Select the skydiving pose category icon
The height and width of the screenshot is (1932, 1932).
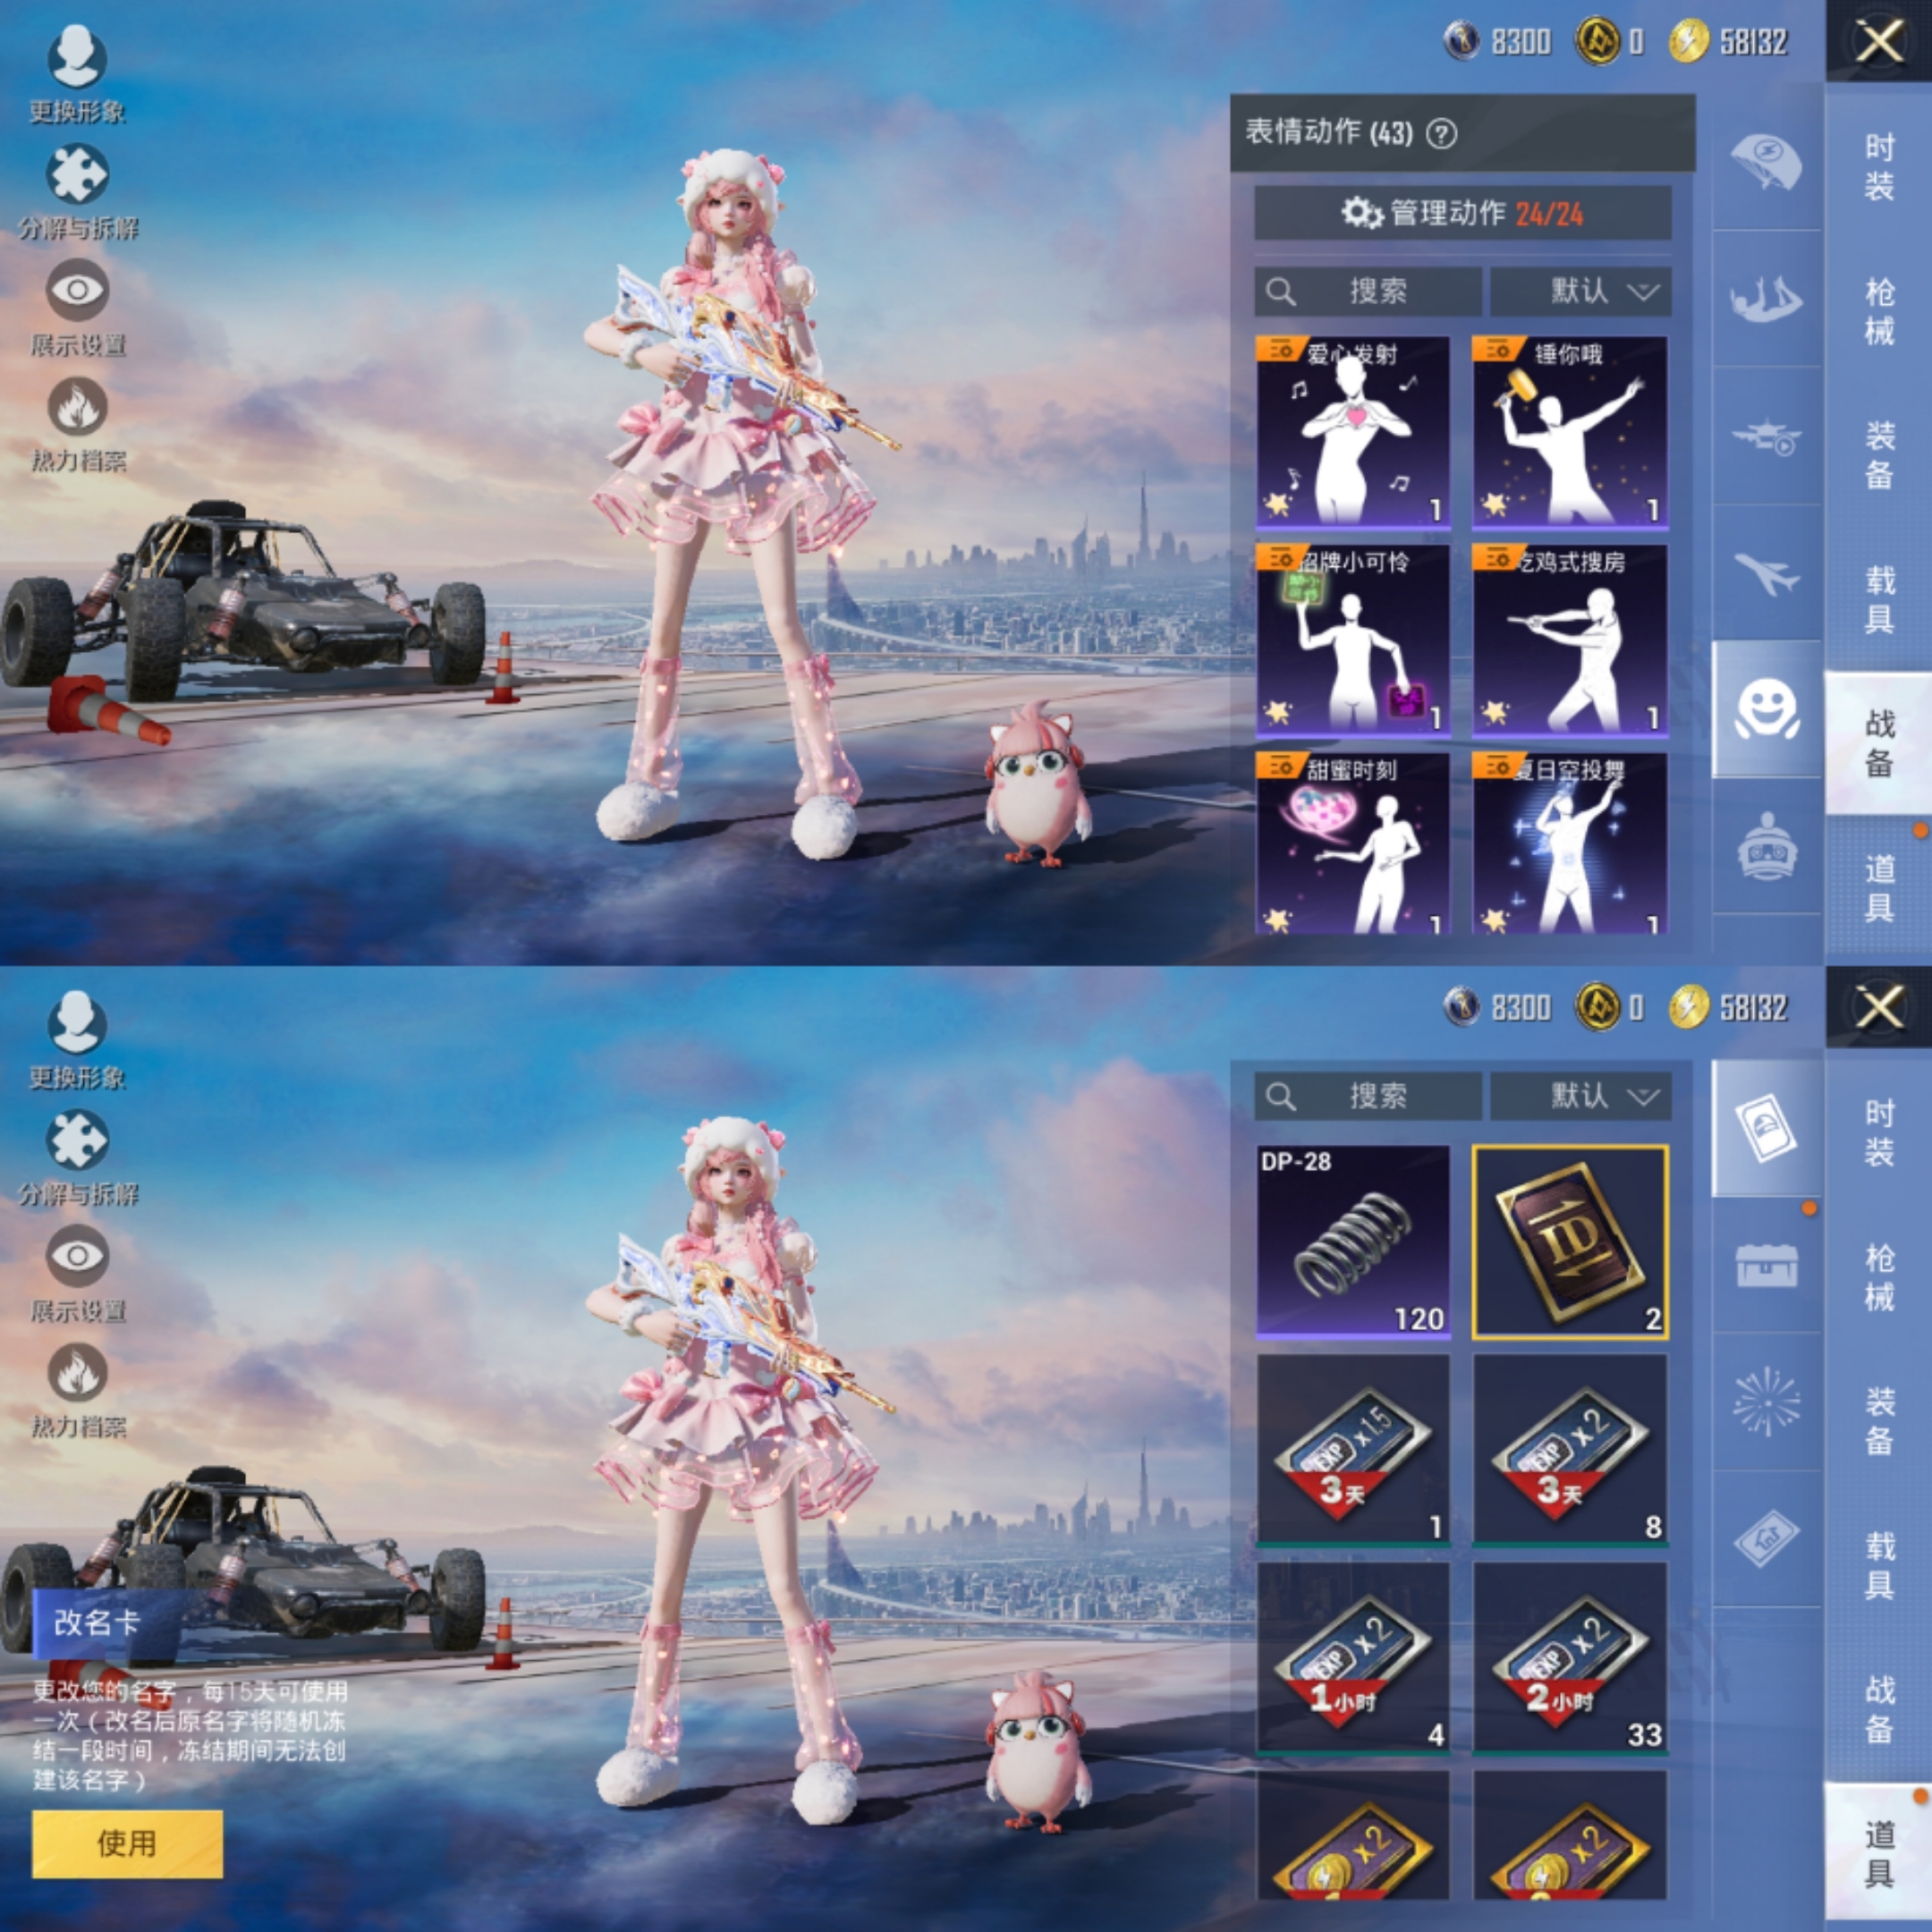(x=1766, y=299)
